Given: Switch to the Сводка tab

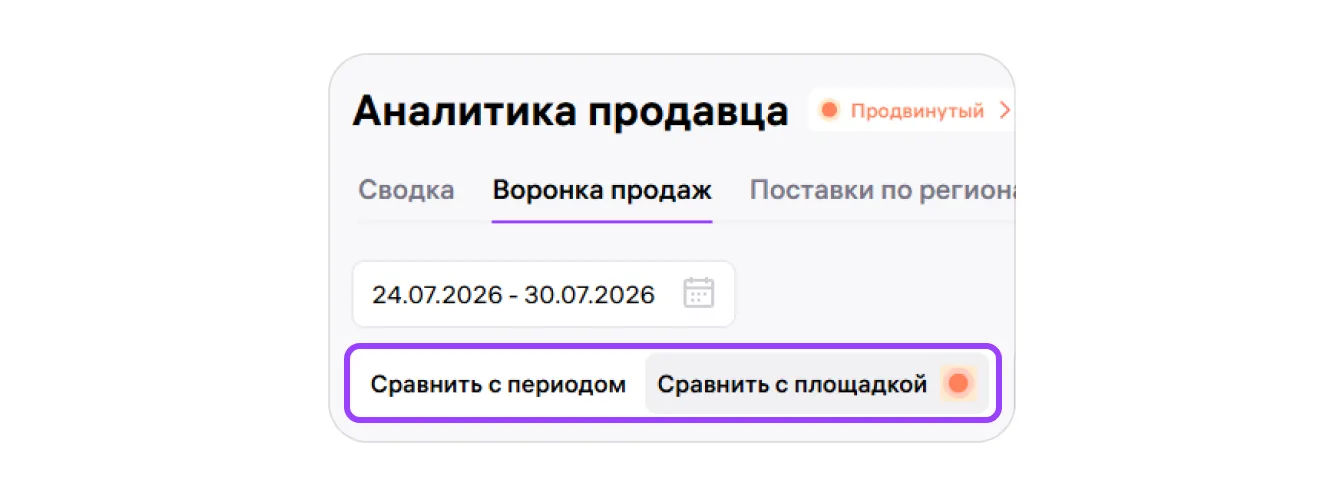Looking at the screenshot, I should coord(406,190).
